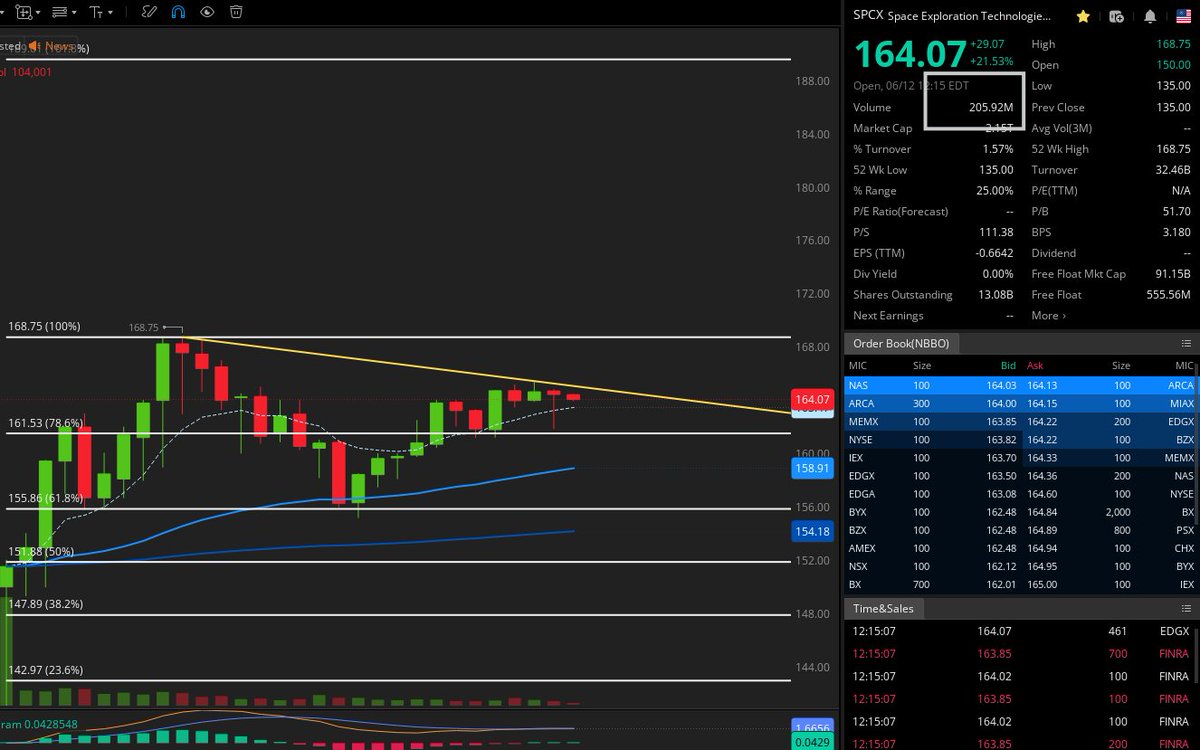Click the Free Float value 555.56M
The width and height of the screenshot is (1200, 750).
1168,295
